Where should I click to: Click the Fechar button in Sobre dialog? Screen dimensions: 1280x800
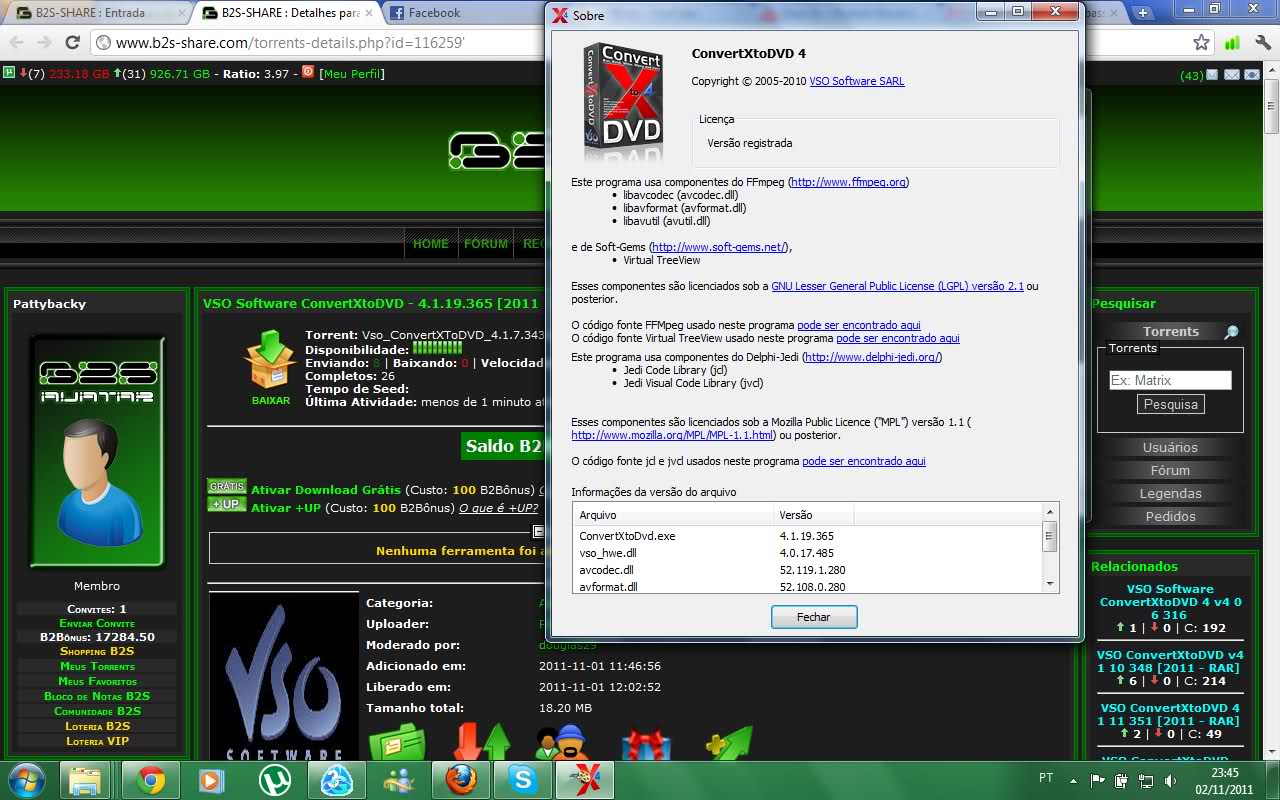814,617
